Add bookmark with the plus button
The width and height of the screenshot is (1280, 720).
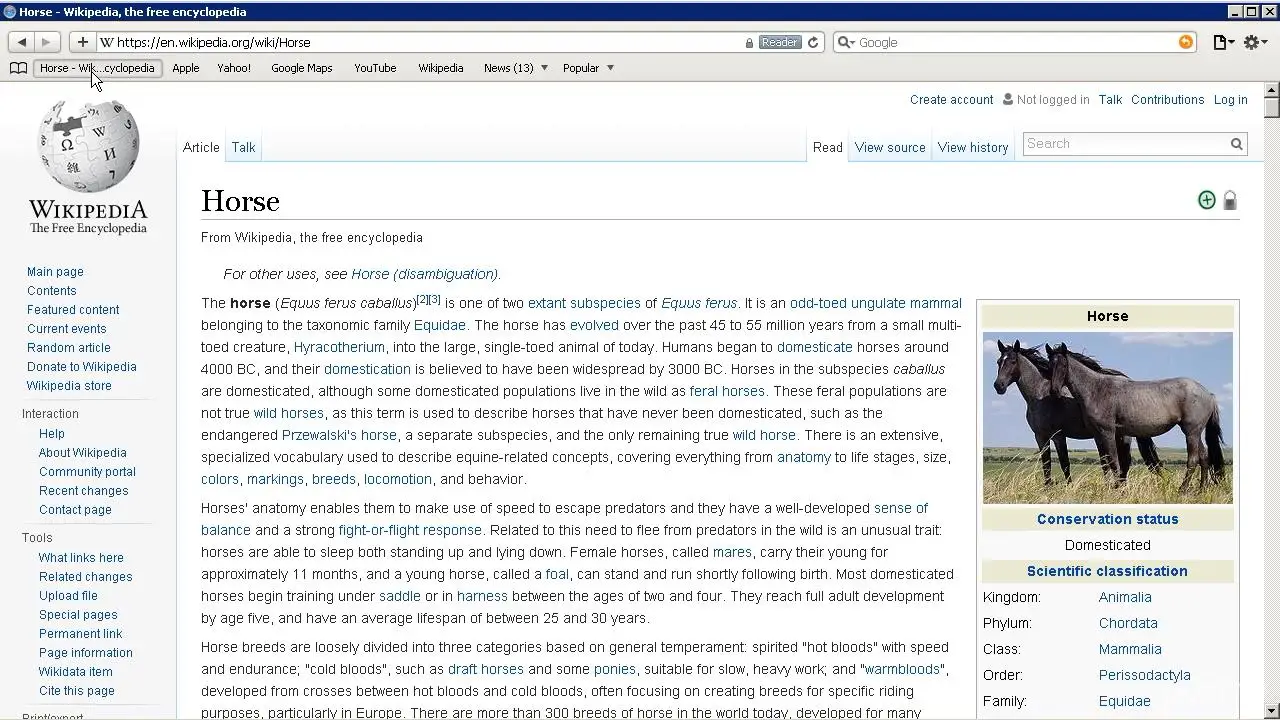click(x=83, y=42)
